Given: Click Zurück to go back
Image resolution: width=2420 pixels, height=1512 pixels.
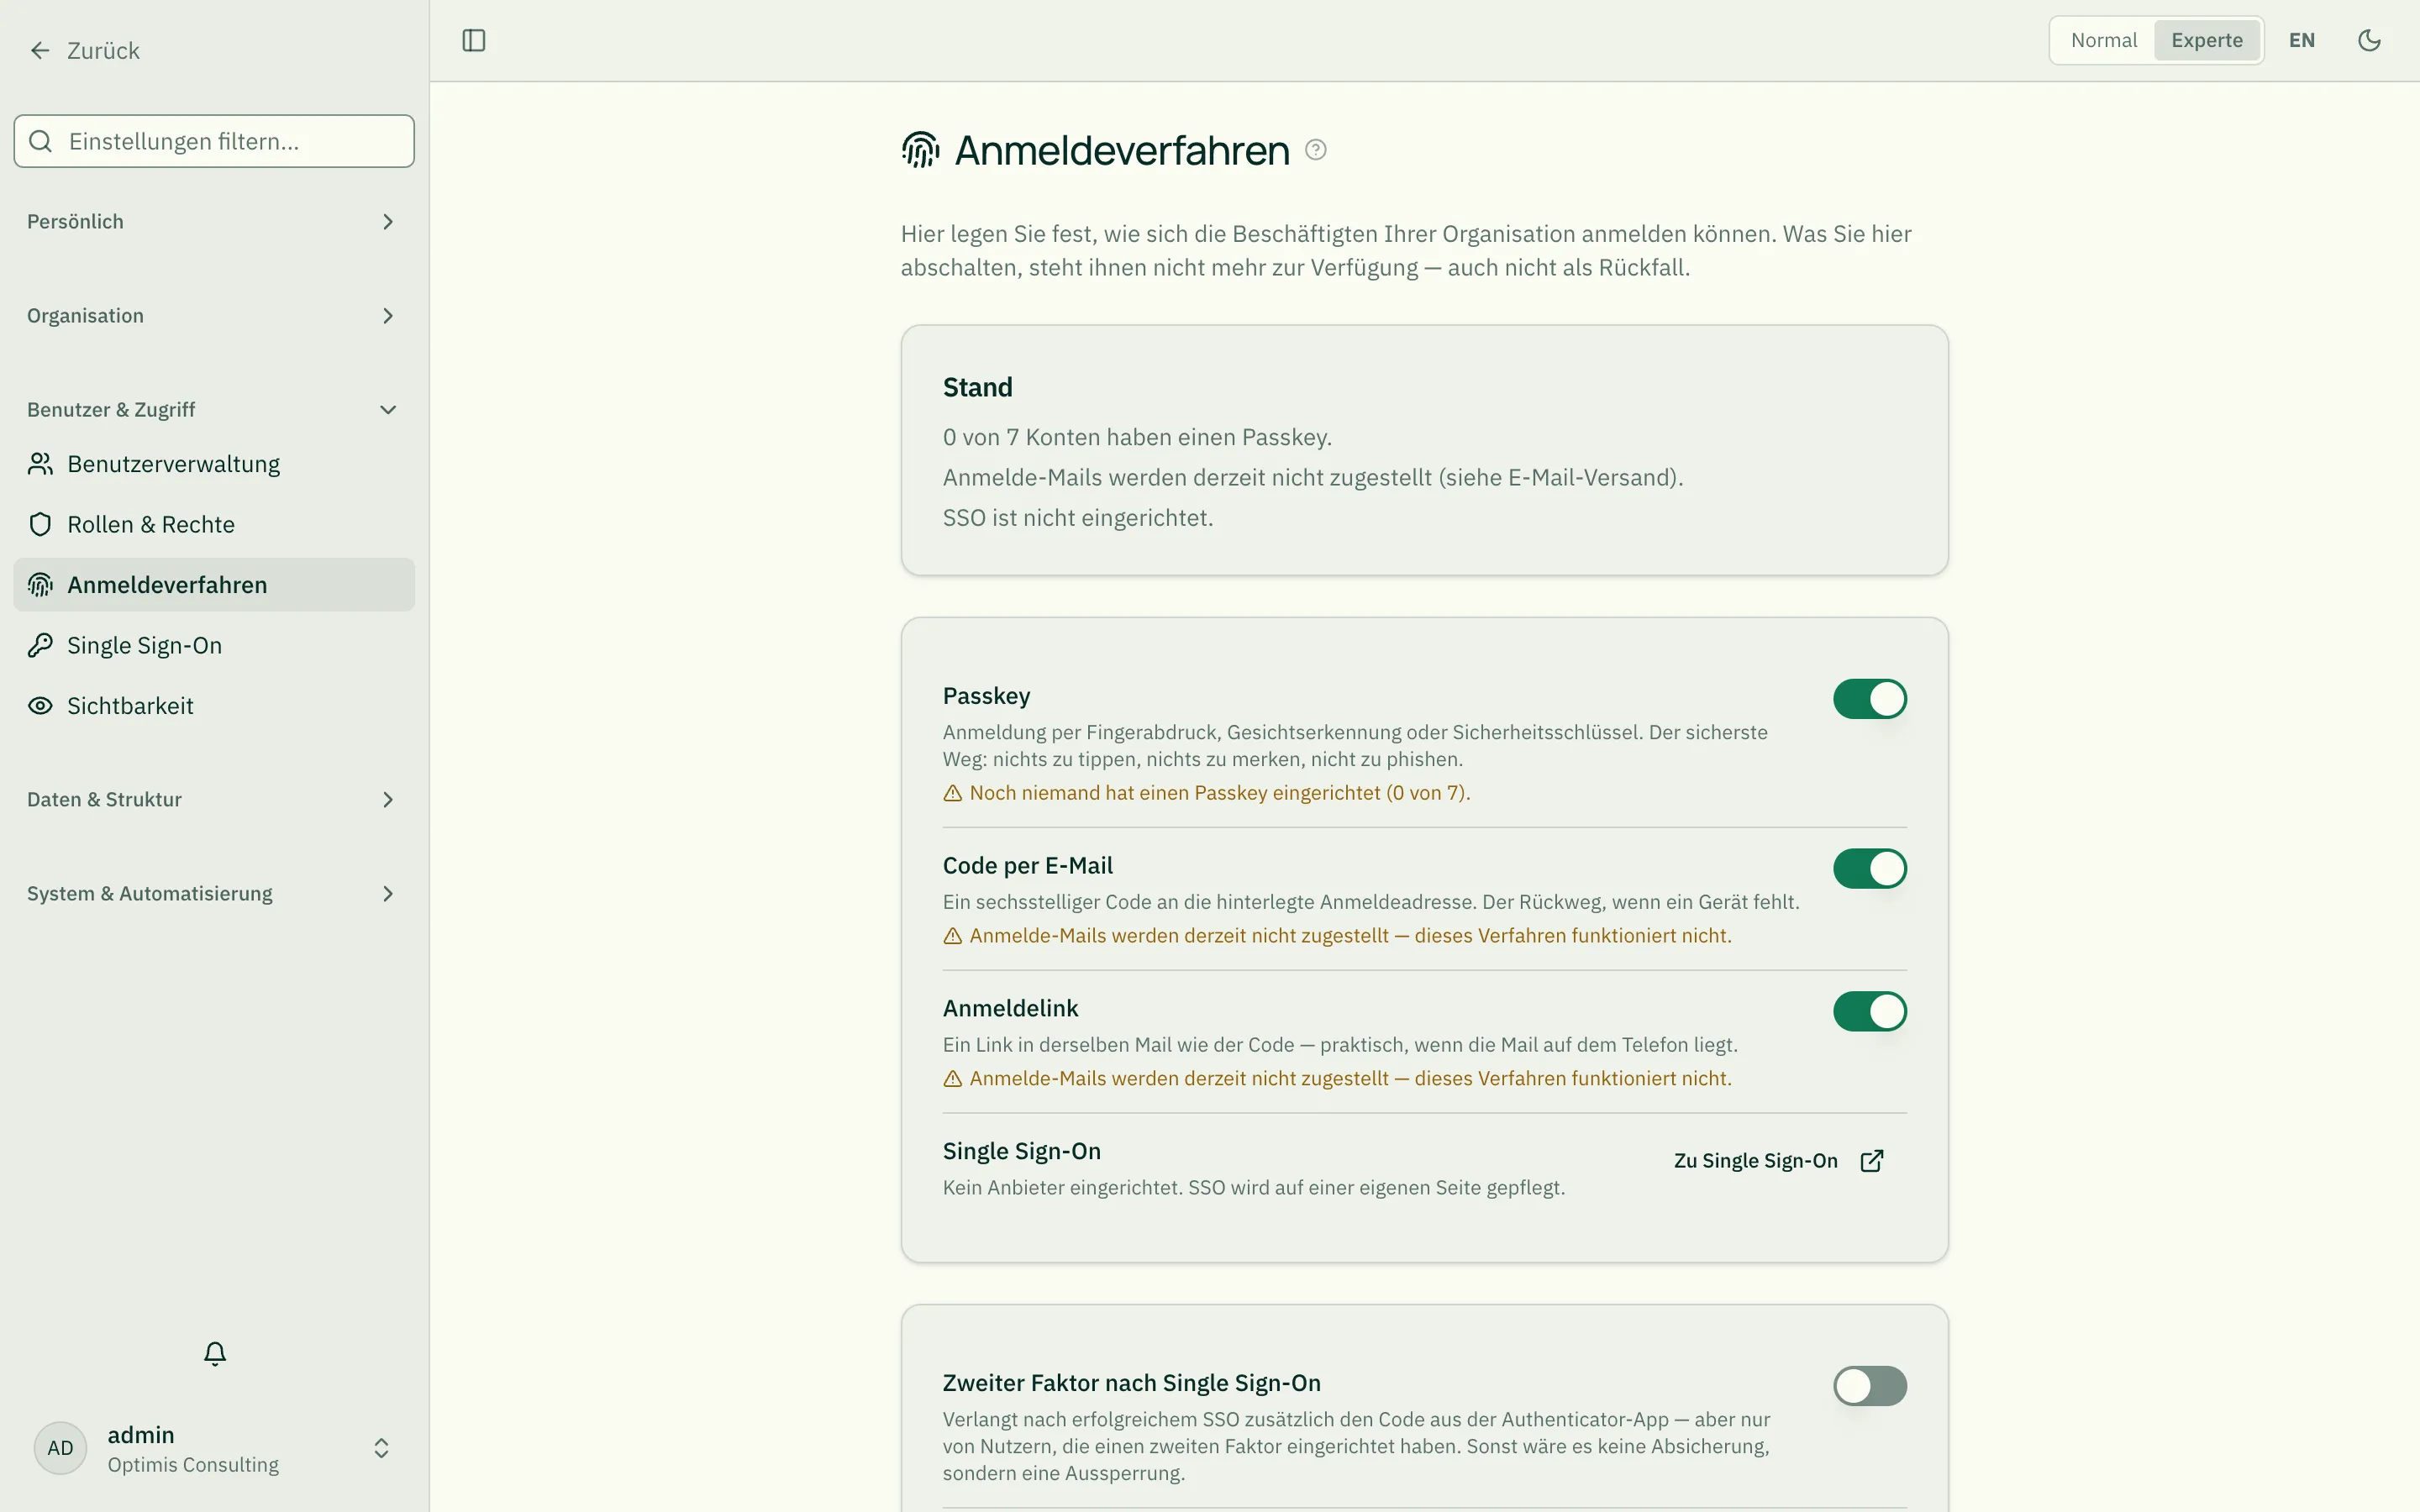Looking at the screenshot, I should (x=85, y=50).
